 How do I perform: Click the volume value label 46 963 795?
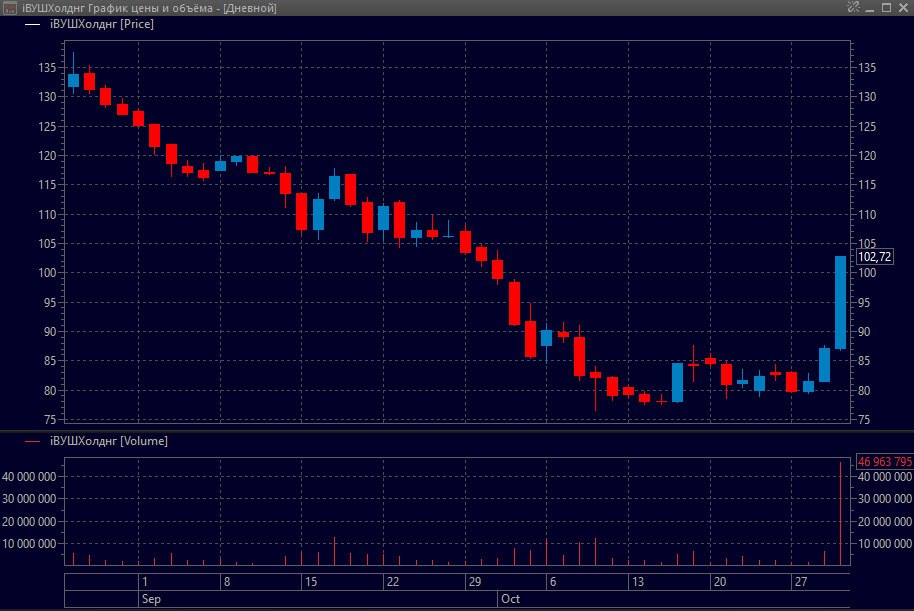884,461
